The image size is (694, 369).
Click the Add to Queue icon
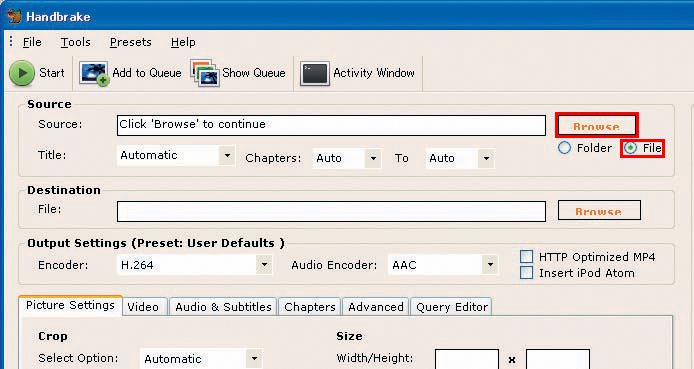(x=94, y=73)
